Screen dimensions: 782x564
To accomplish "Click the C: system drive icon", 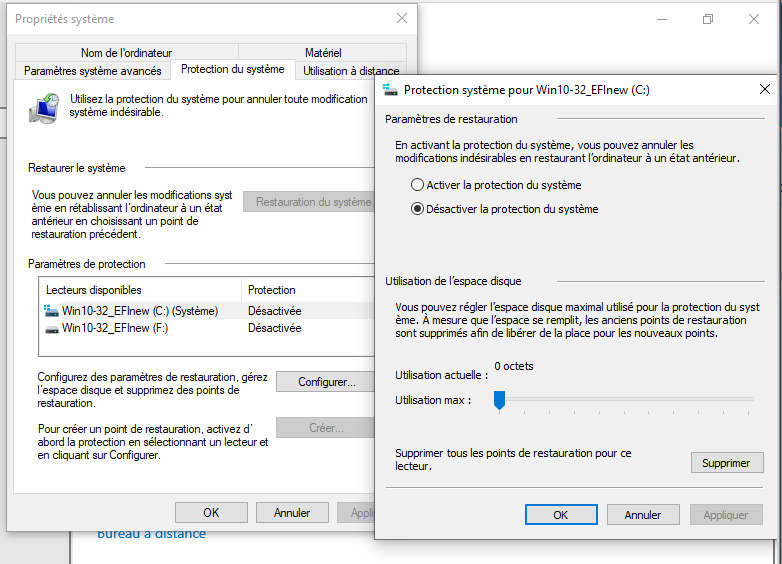I will [51, 311].
